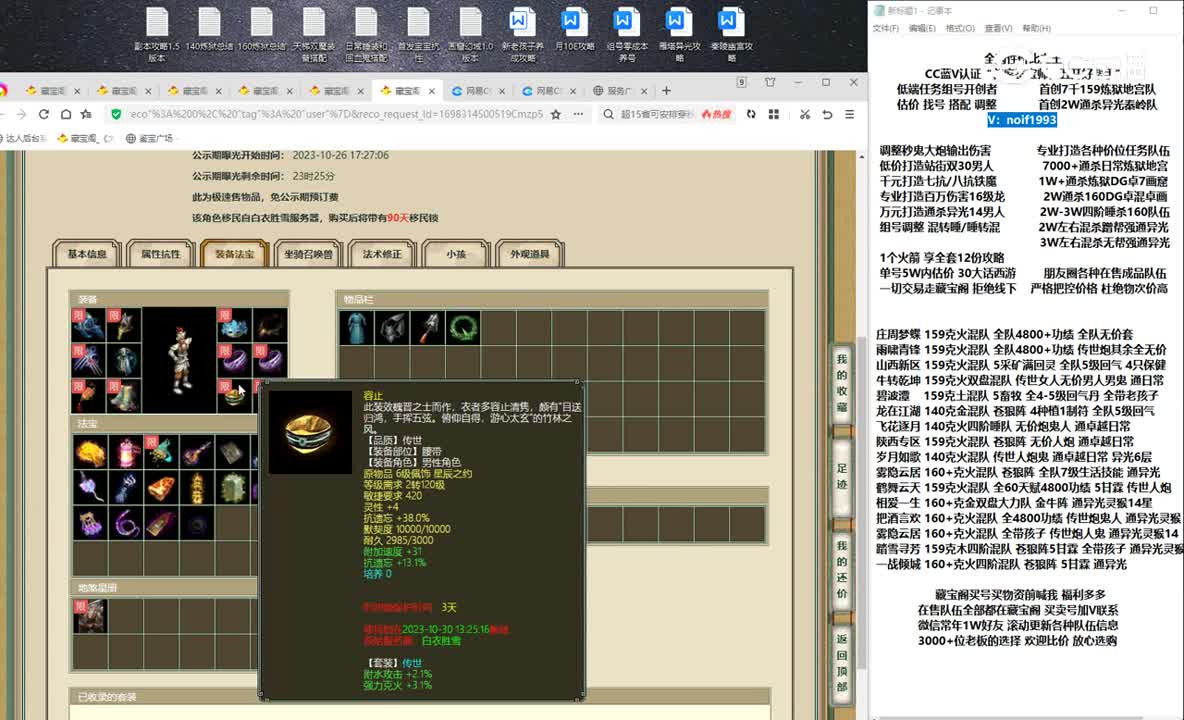Open Notepad 查看(V) menu
This screenshot has width=1184, height=720.
998,28
